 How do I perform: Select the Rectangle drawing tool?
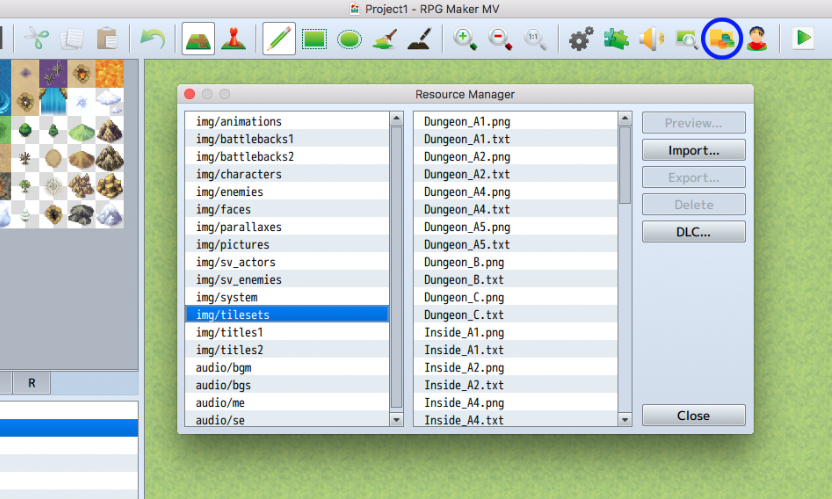314,39
